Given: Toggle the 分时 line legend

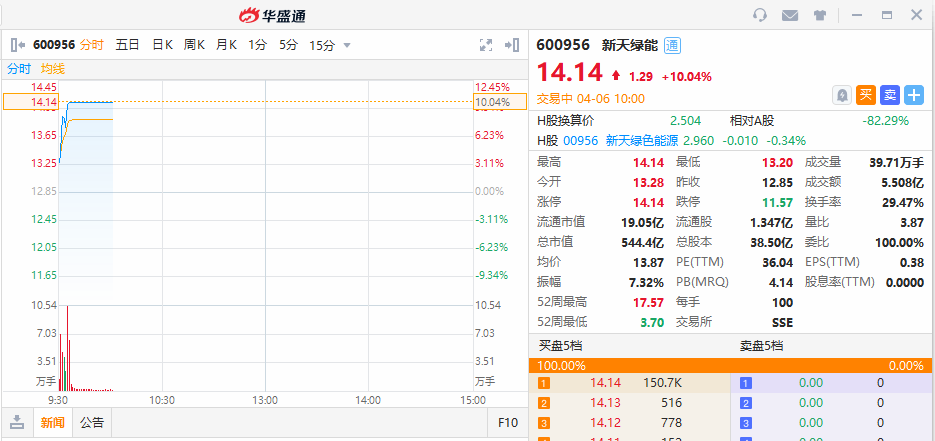Looking at the screenshot, I should click(x=19, y=69).
